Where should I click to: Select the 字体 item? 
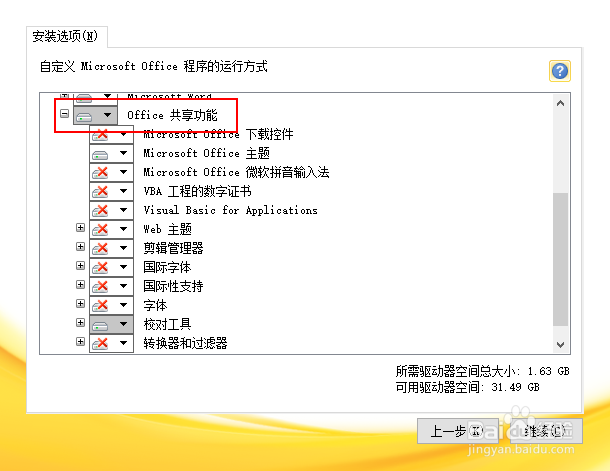tap(155, 305)
